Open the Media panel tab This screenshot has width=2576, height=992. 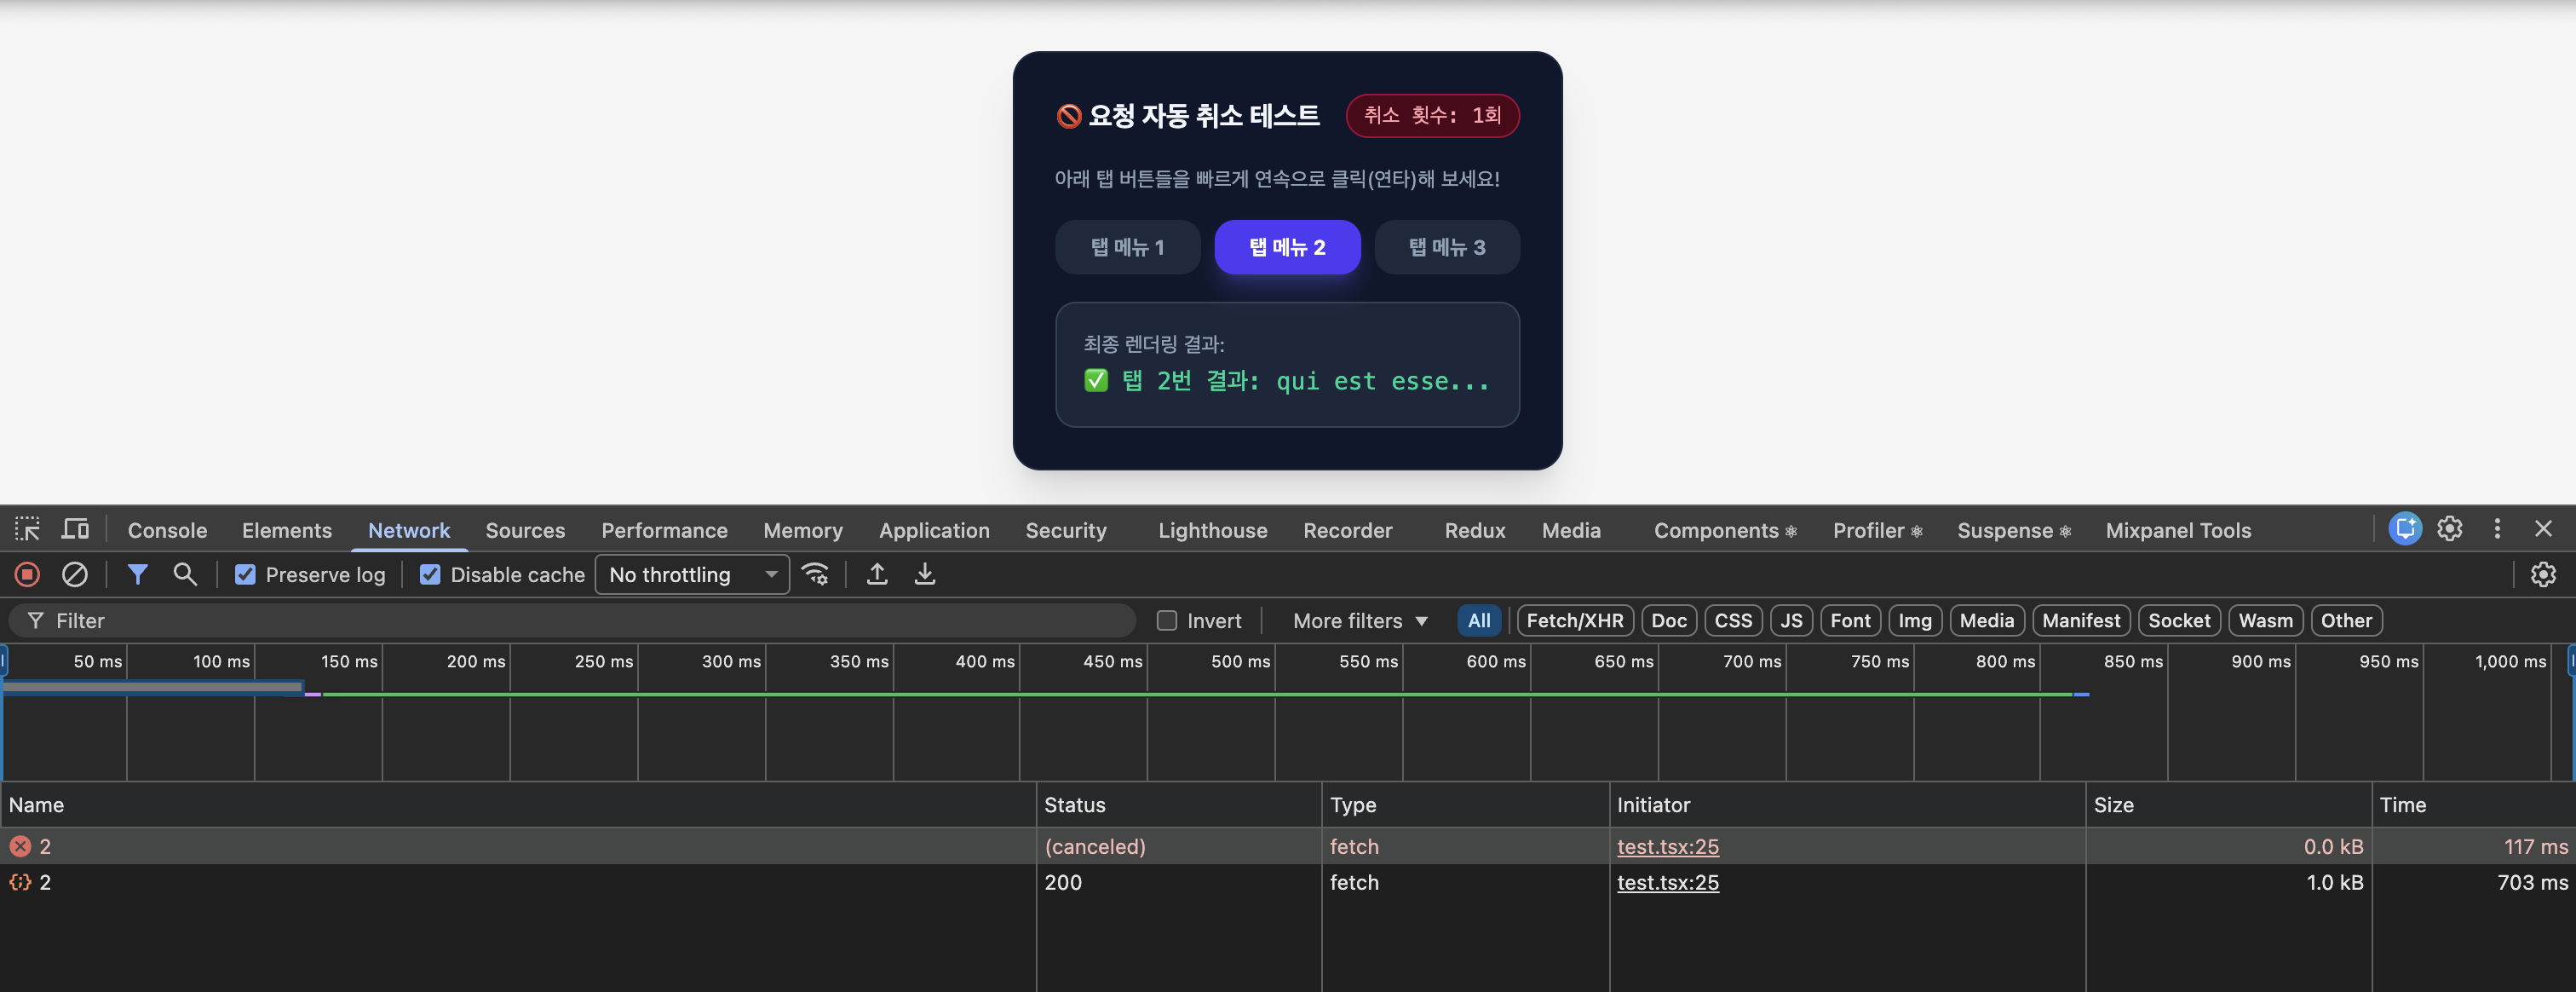1571,530
